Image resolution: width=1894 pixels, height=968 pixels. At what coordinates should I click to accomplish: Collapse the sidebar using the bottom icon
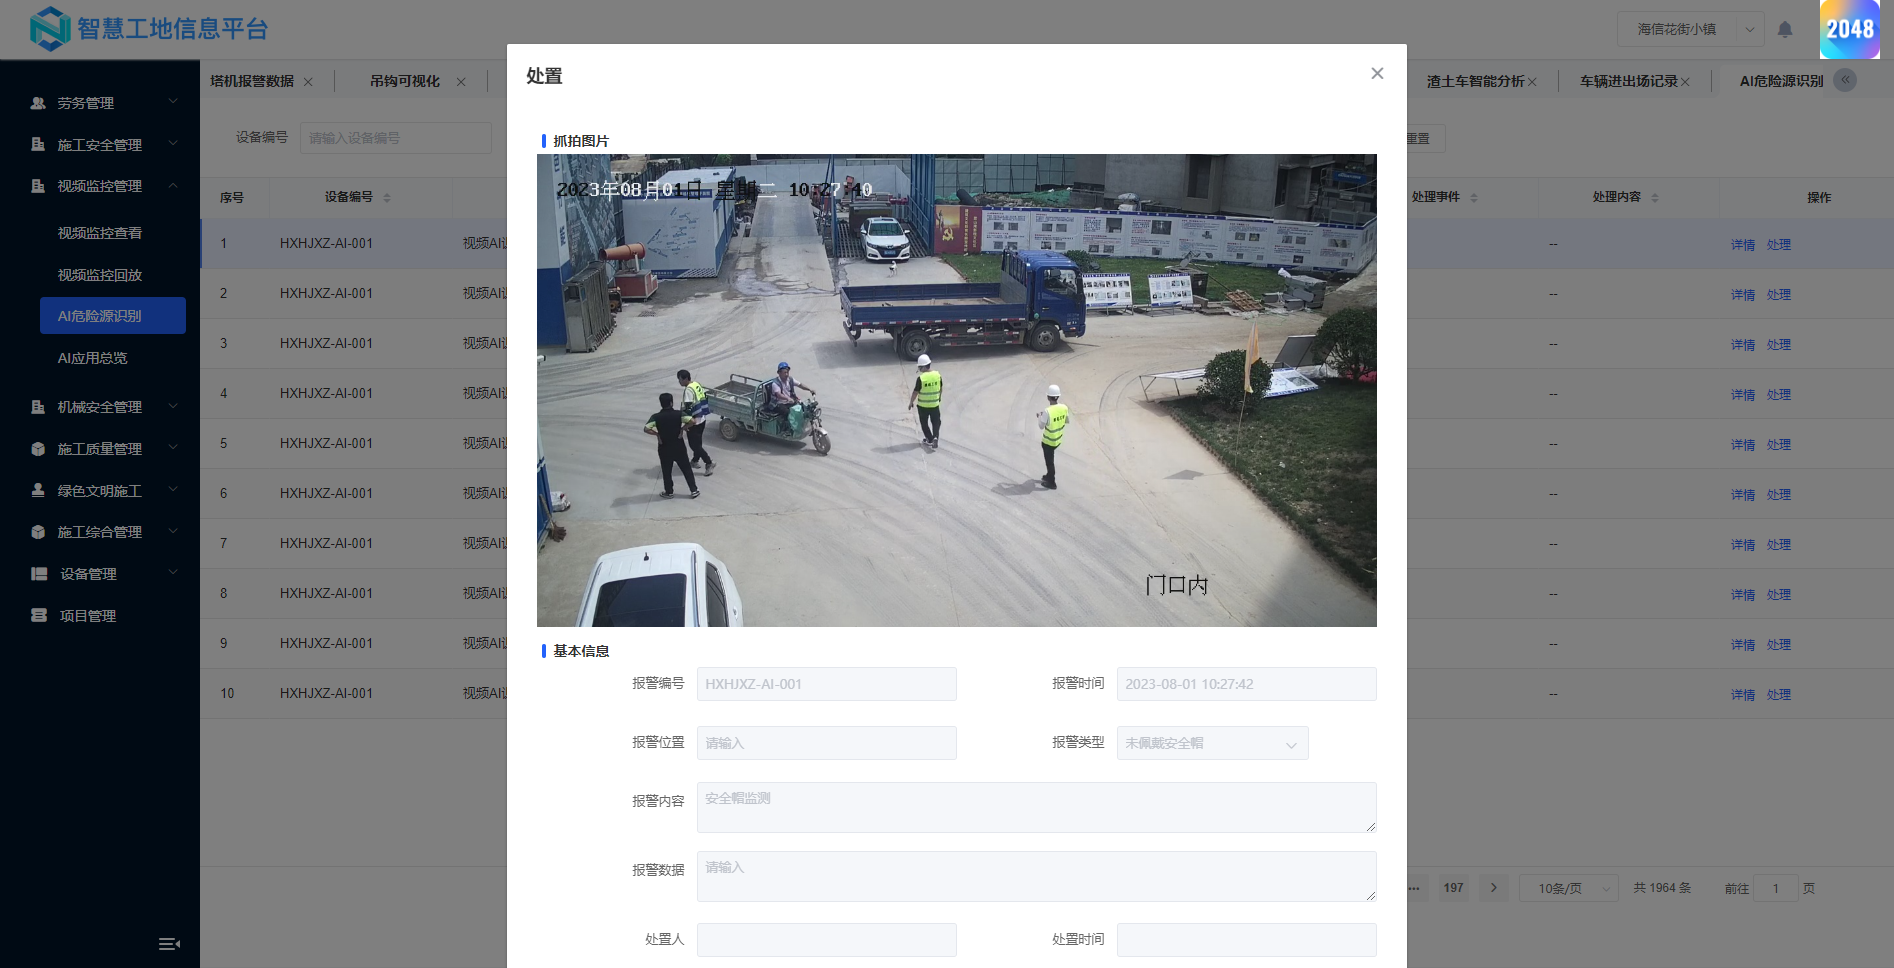click(169, 943)
